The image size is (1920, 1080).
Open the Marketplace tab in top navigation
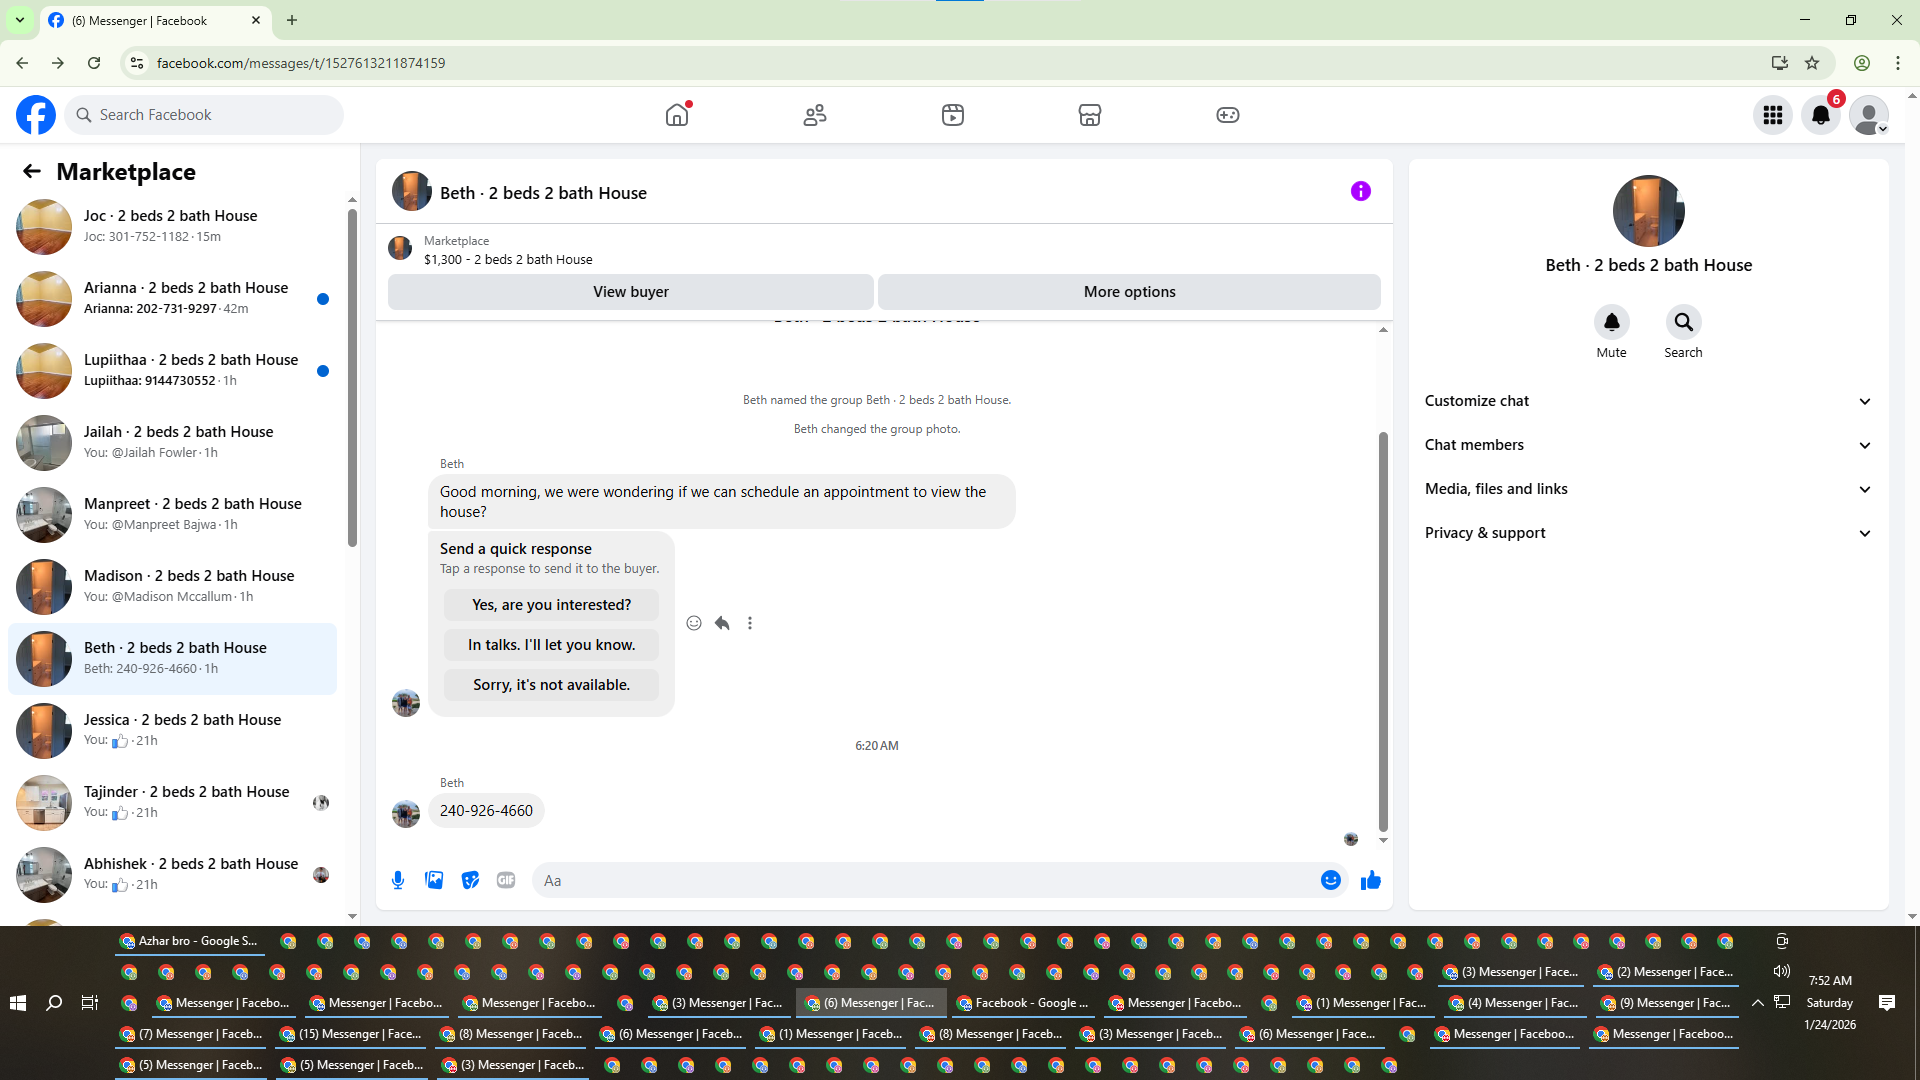pyautogui.click(x=1089, y=115)
